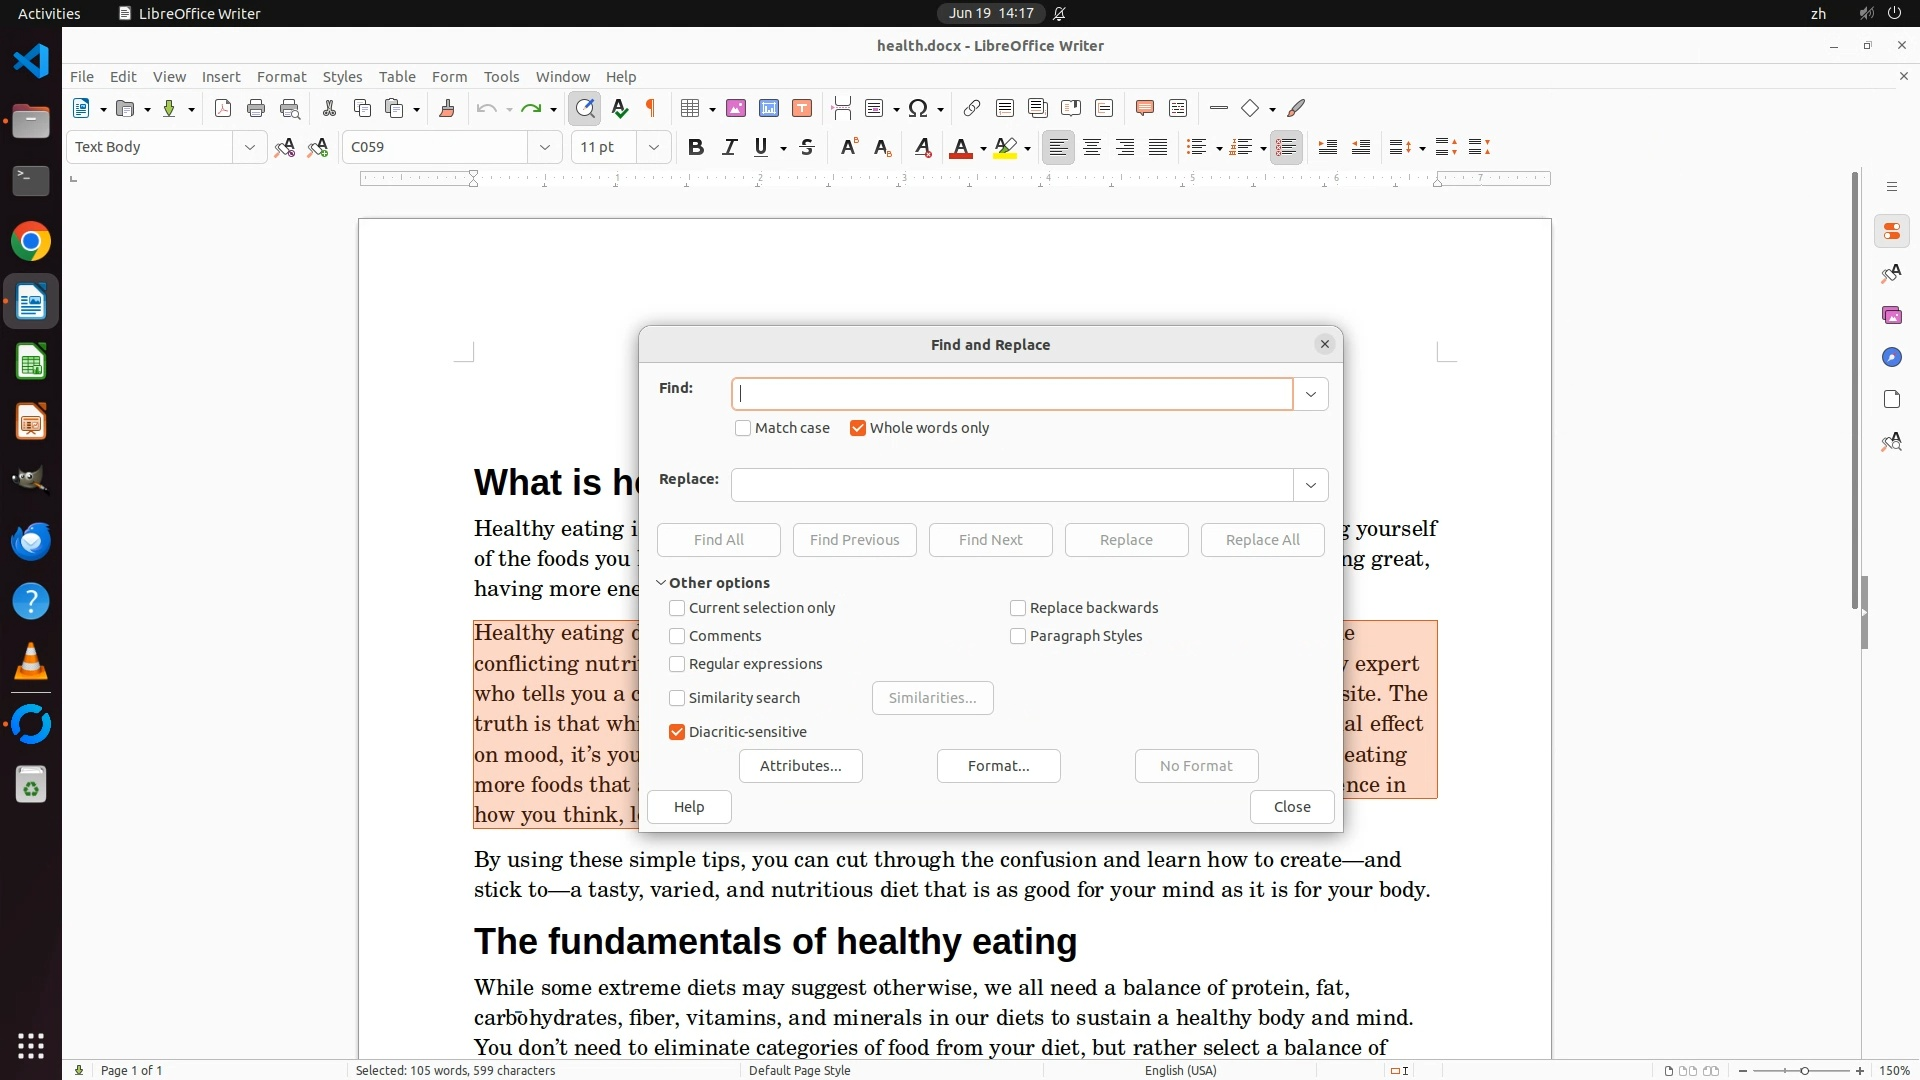This screenshot has height=1080, width=1920.
Task: Click the Attributes... button
Action: (800, 766)
